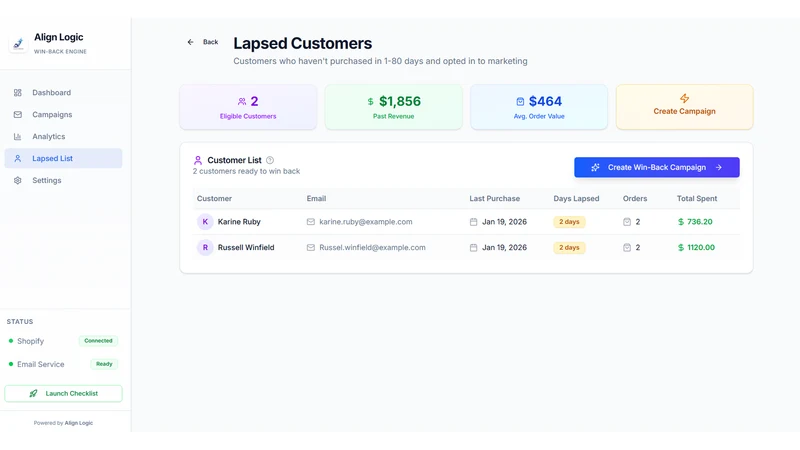Click the Eligible Customers people icon
This screenshot has width=800, height=450.
[x=242, y=102]
